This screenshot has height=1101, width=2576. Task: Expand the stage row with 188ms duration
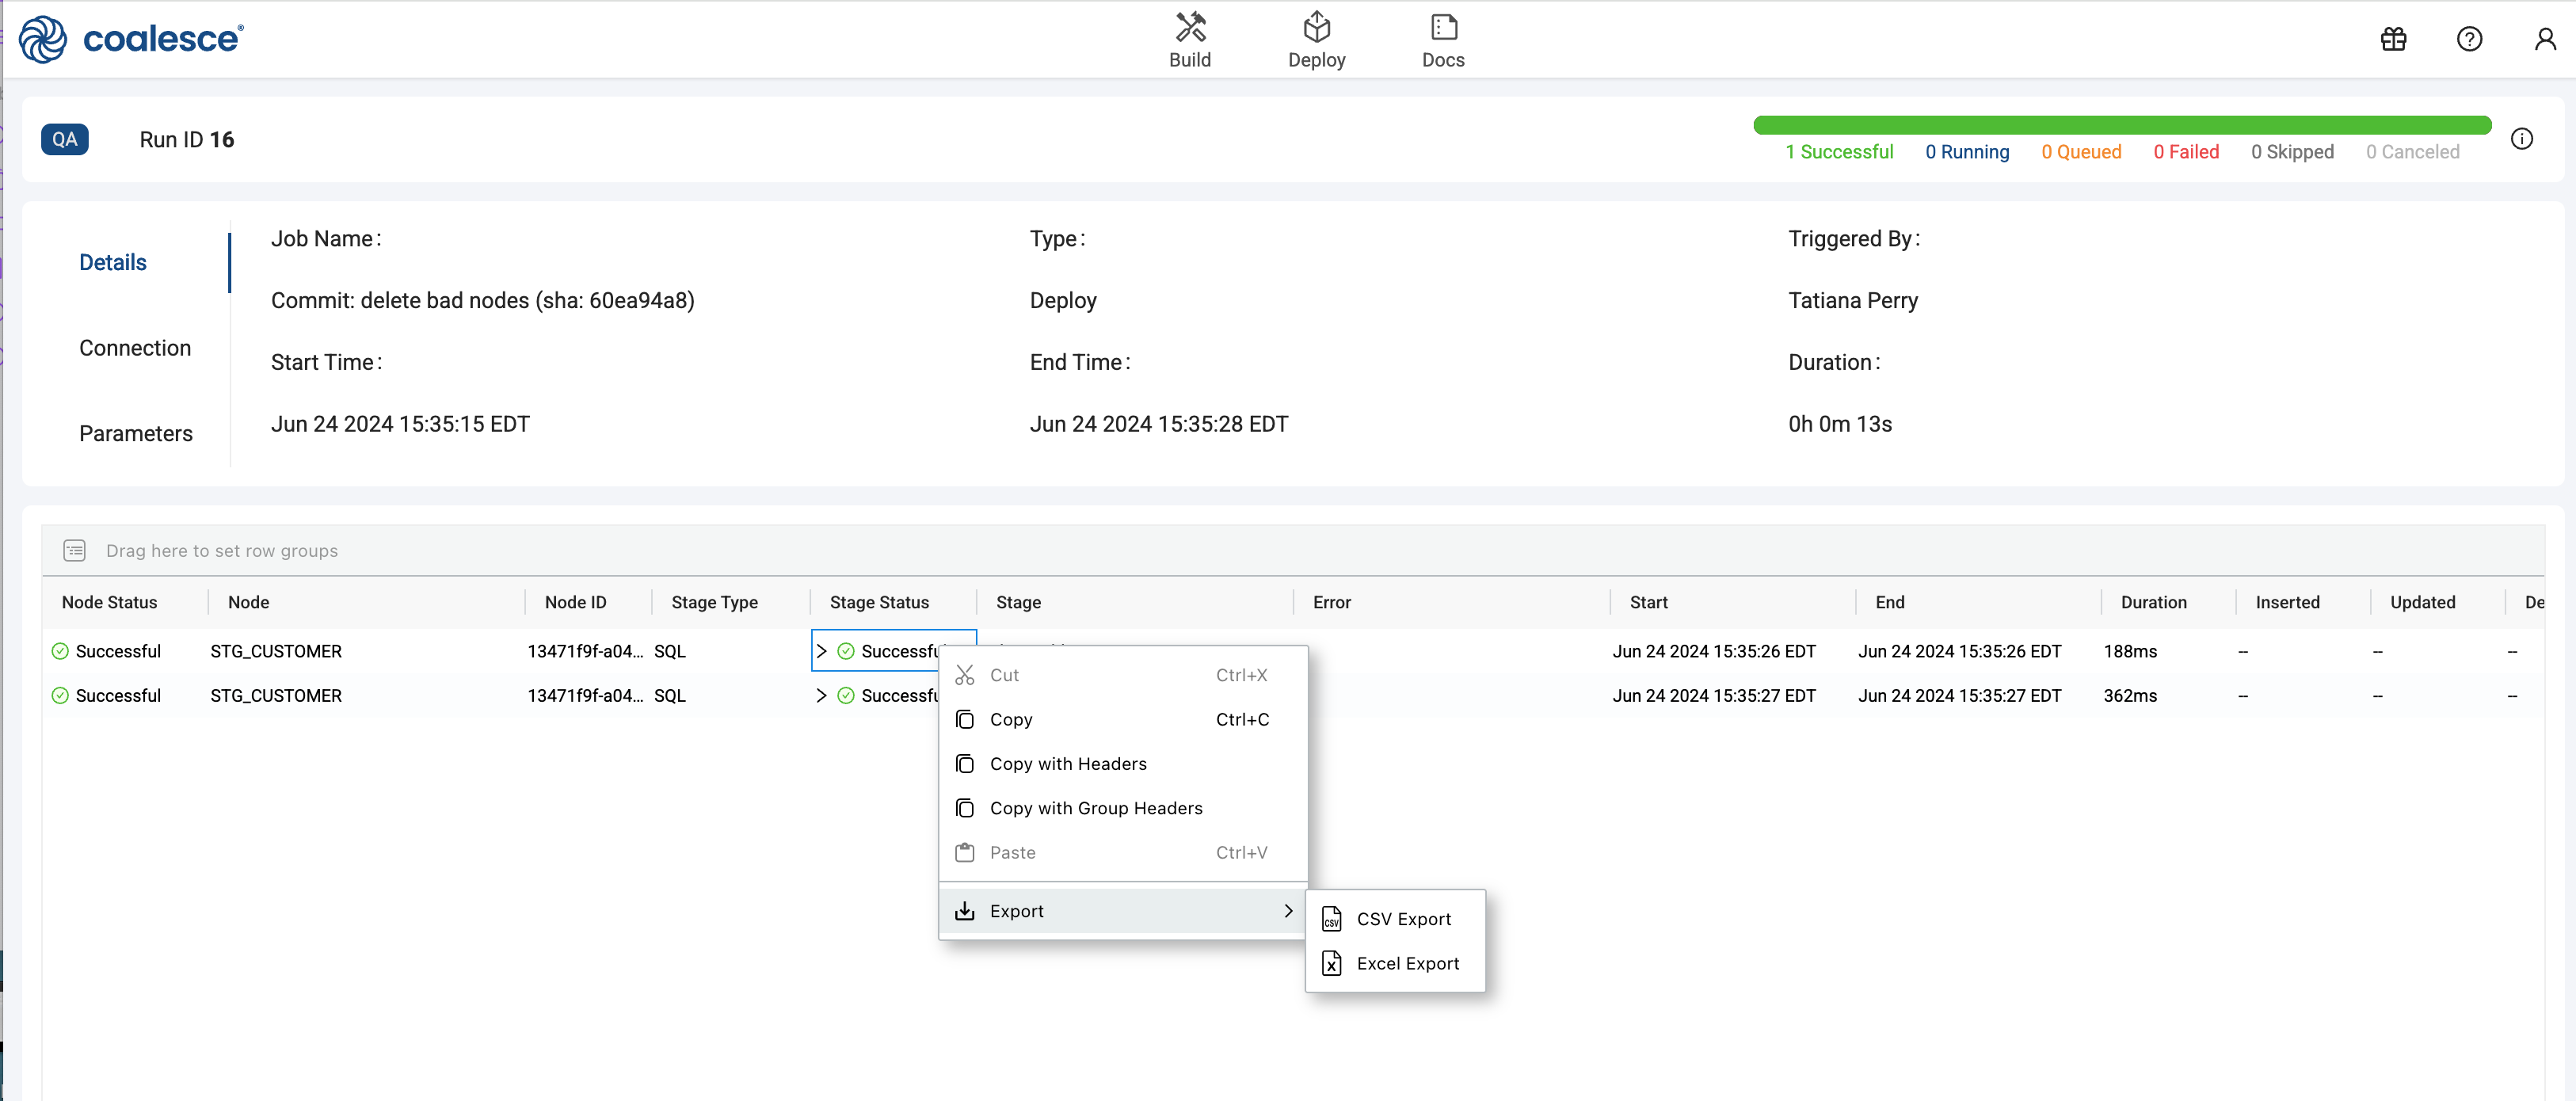(x=821, y=651)
